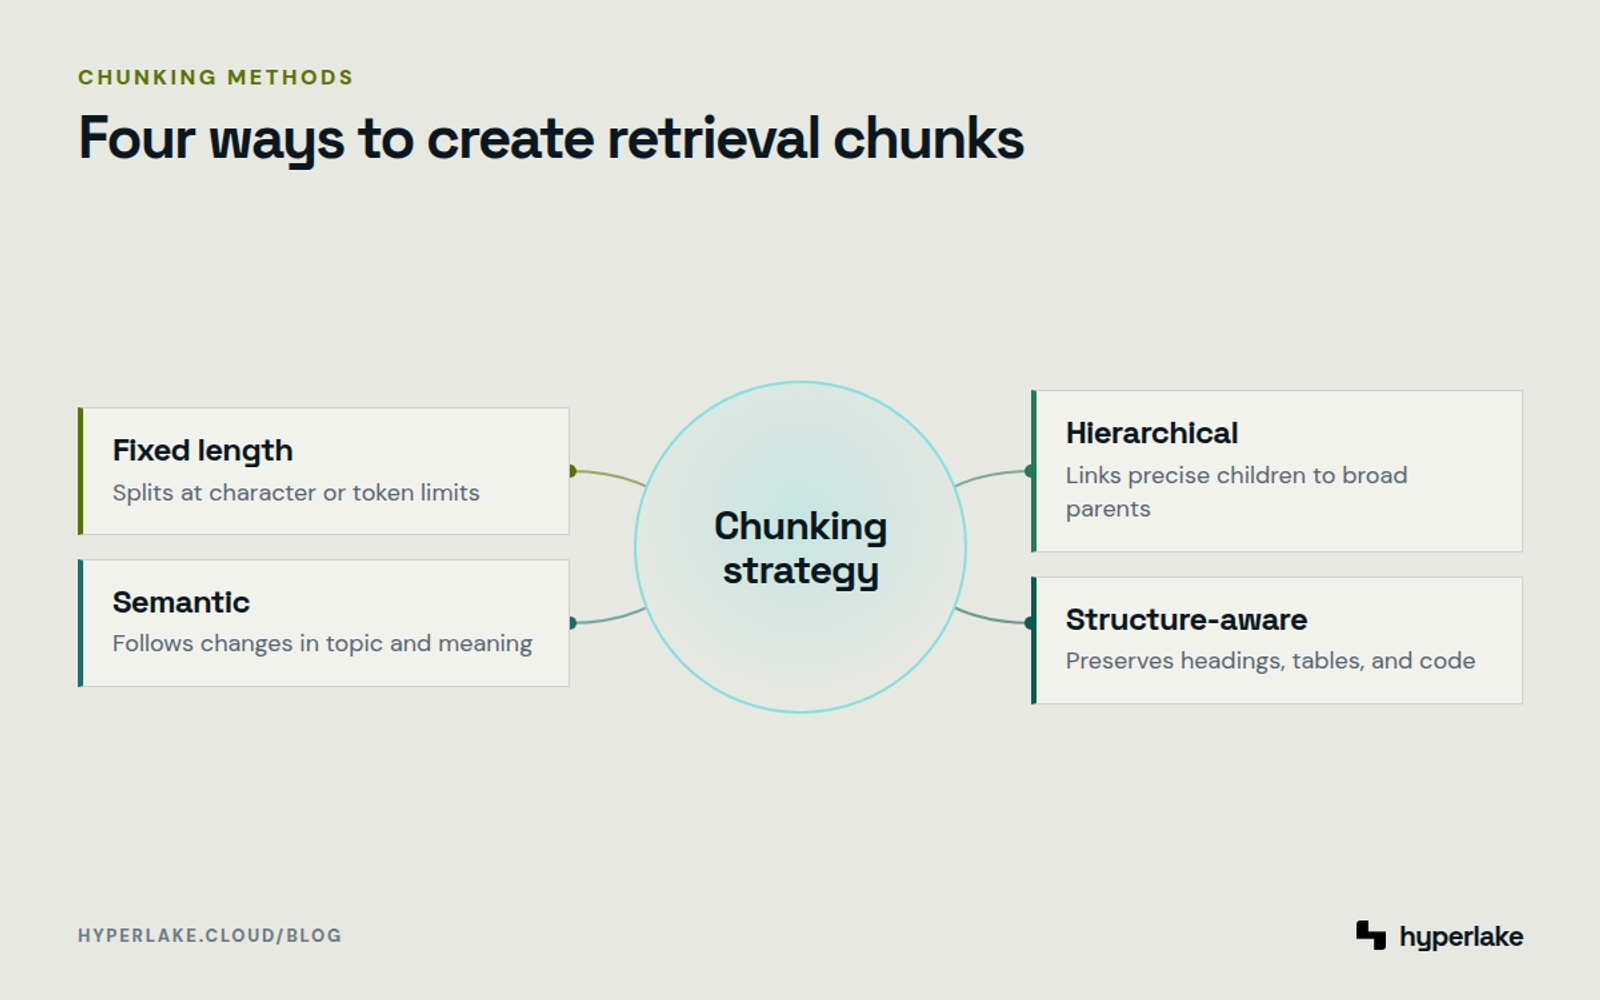Viewport: 1600px width, 1000px height.
Task: Click 'Preserves headings, tables, and code'
Action: [1271, 661]
